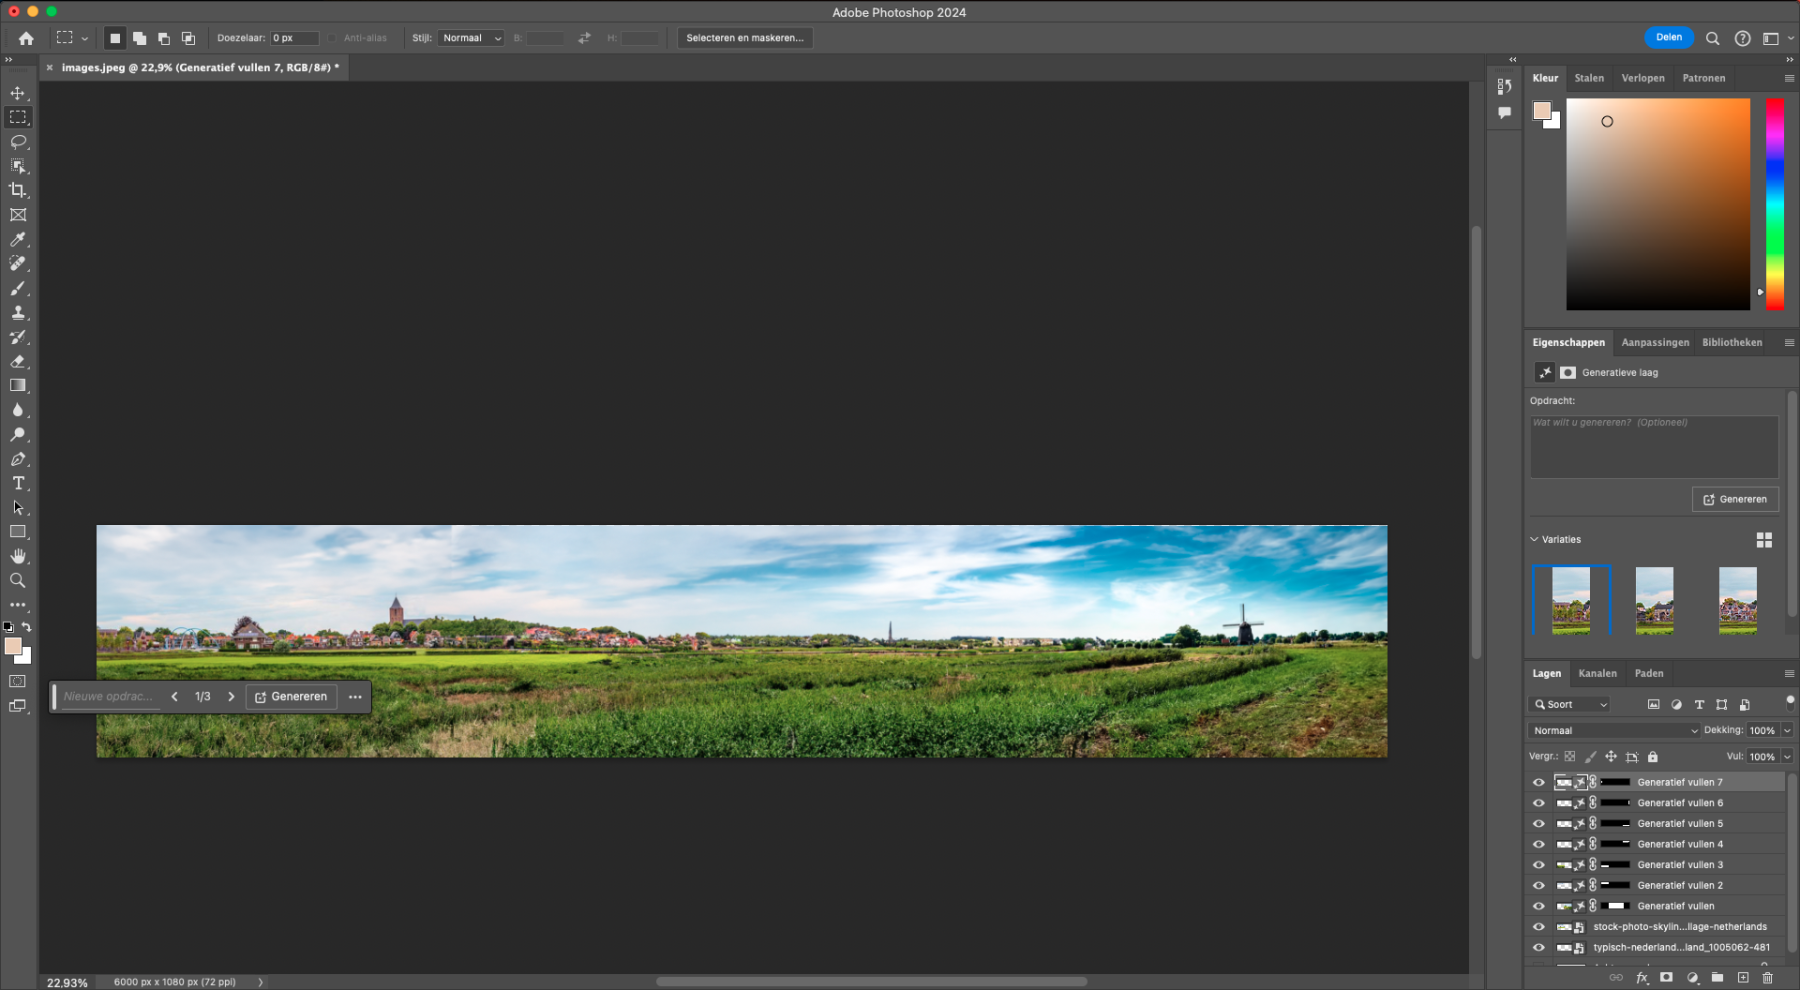Switch to the Aanpassingen tab

[1655, 342]
